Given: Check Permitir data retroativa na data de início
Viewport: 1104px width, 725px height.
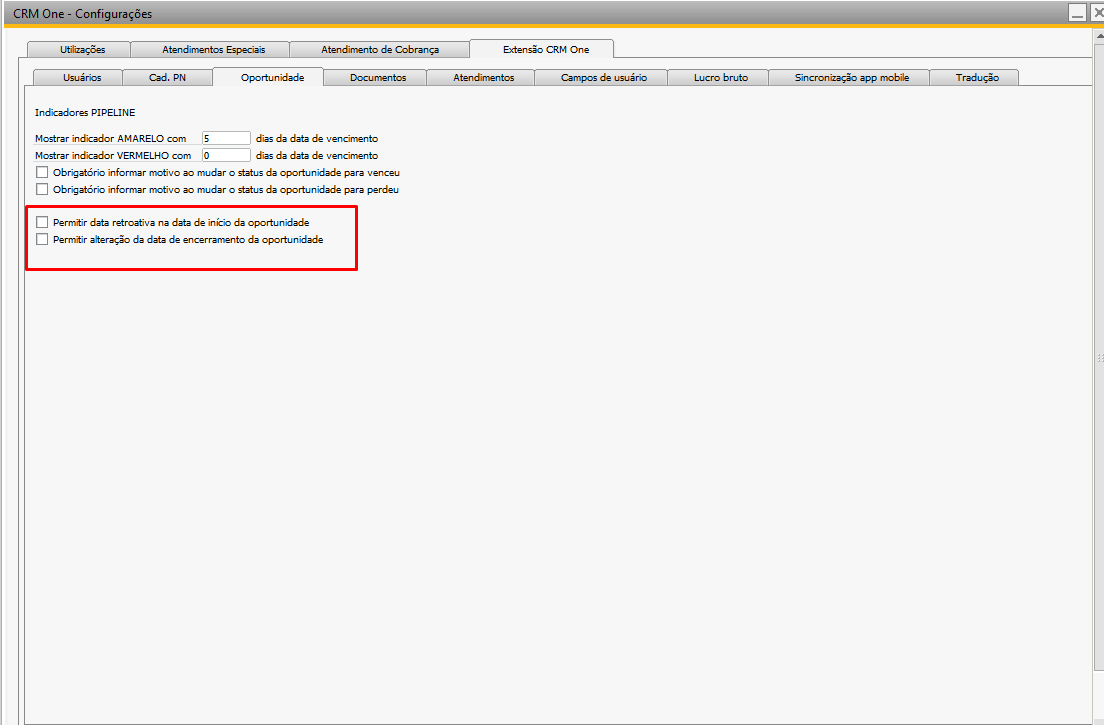Looking at the screenshot, I should (x=42, y=222).
